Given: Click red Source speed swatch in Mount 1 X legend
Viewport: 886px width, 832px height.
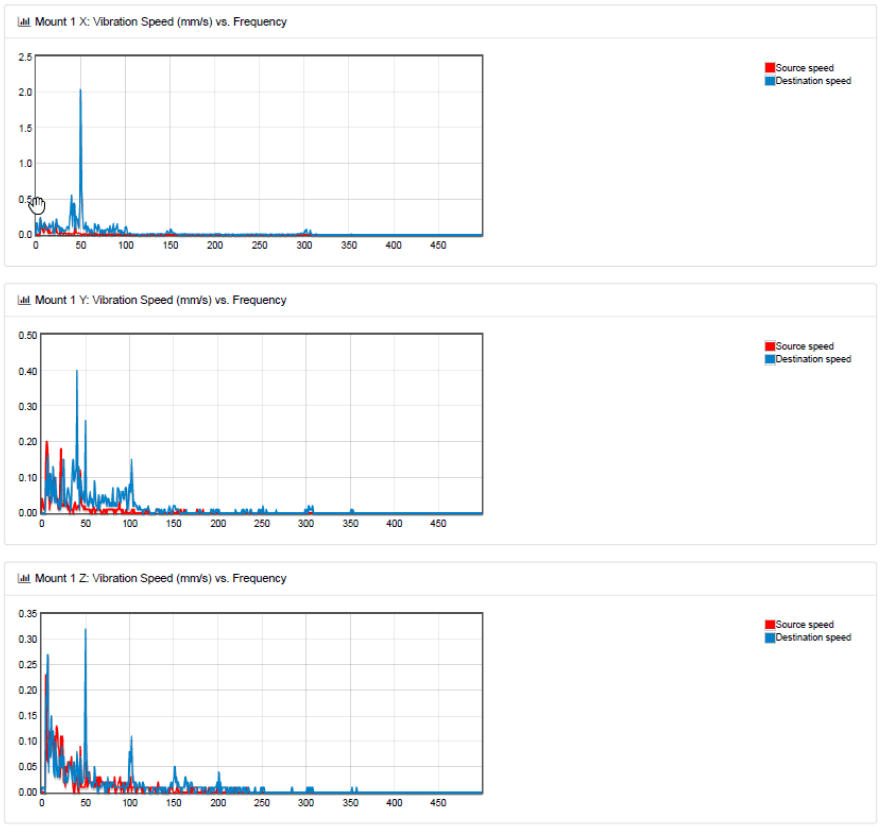Looking at the screenshot, I should pyautogui.click(x=769, y=68).
